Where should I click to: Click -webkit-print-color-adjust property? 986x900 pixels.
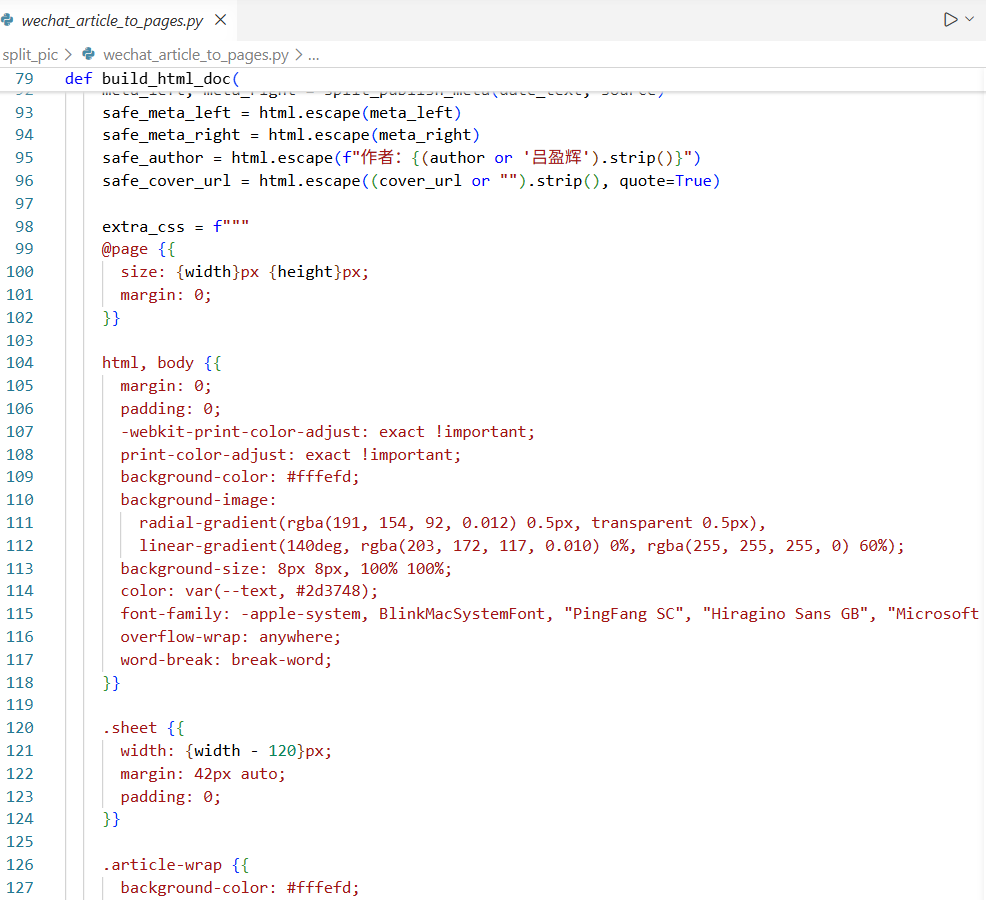tap(240, 432)
